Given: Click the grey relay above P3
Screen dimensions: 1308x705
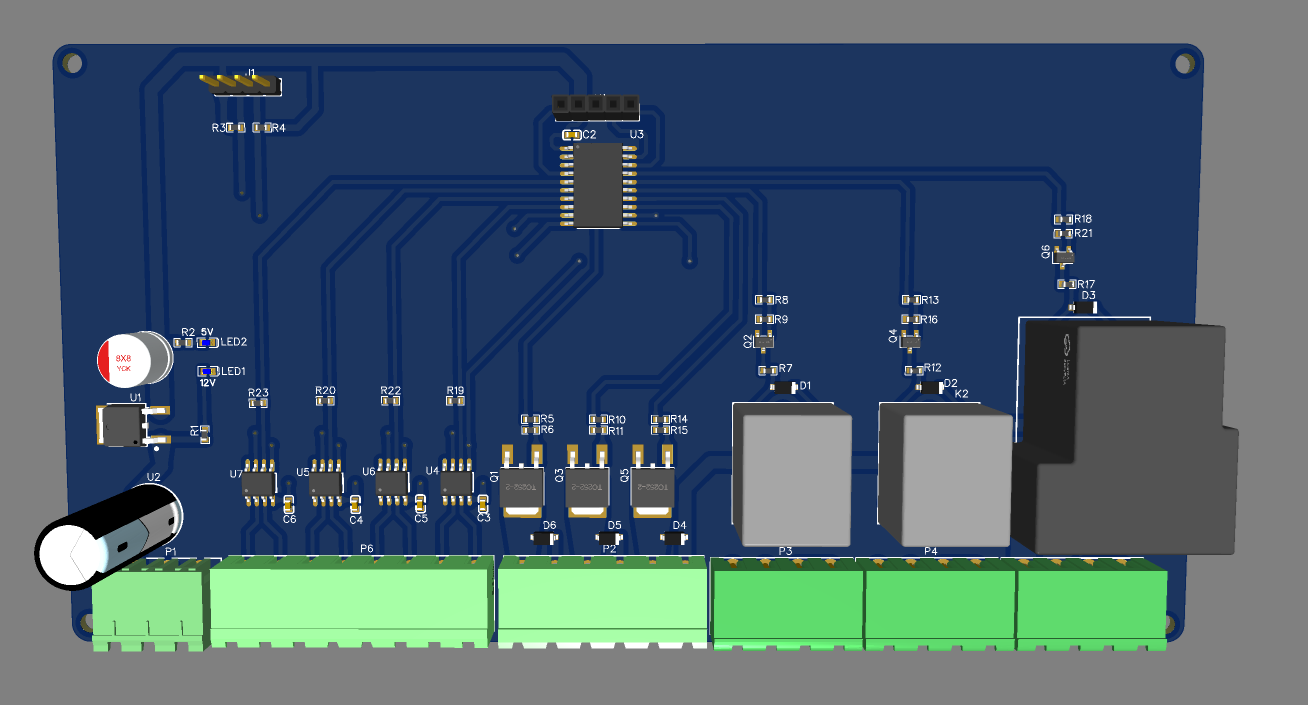Looking at the screenshot, I should [792, 475].
